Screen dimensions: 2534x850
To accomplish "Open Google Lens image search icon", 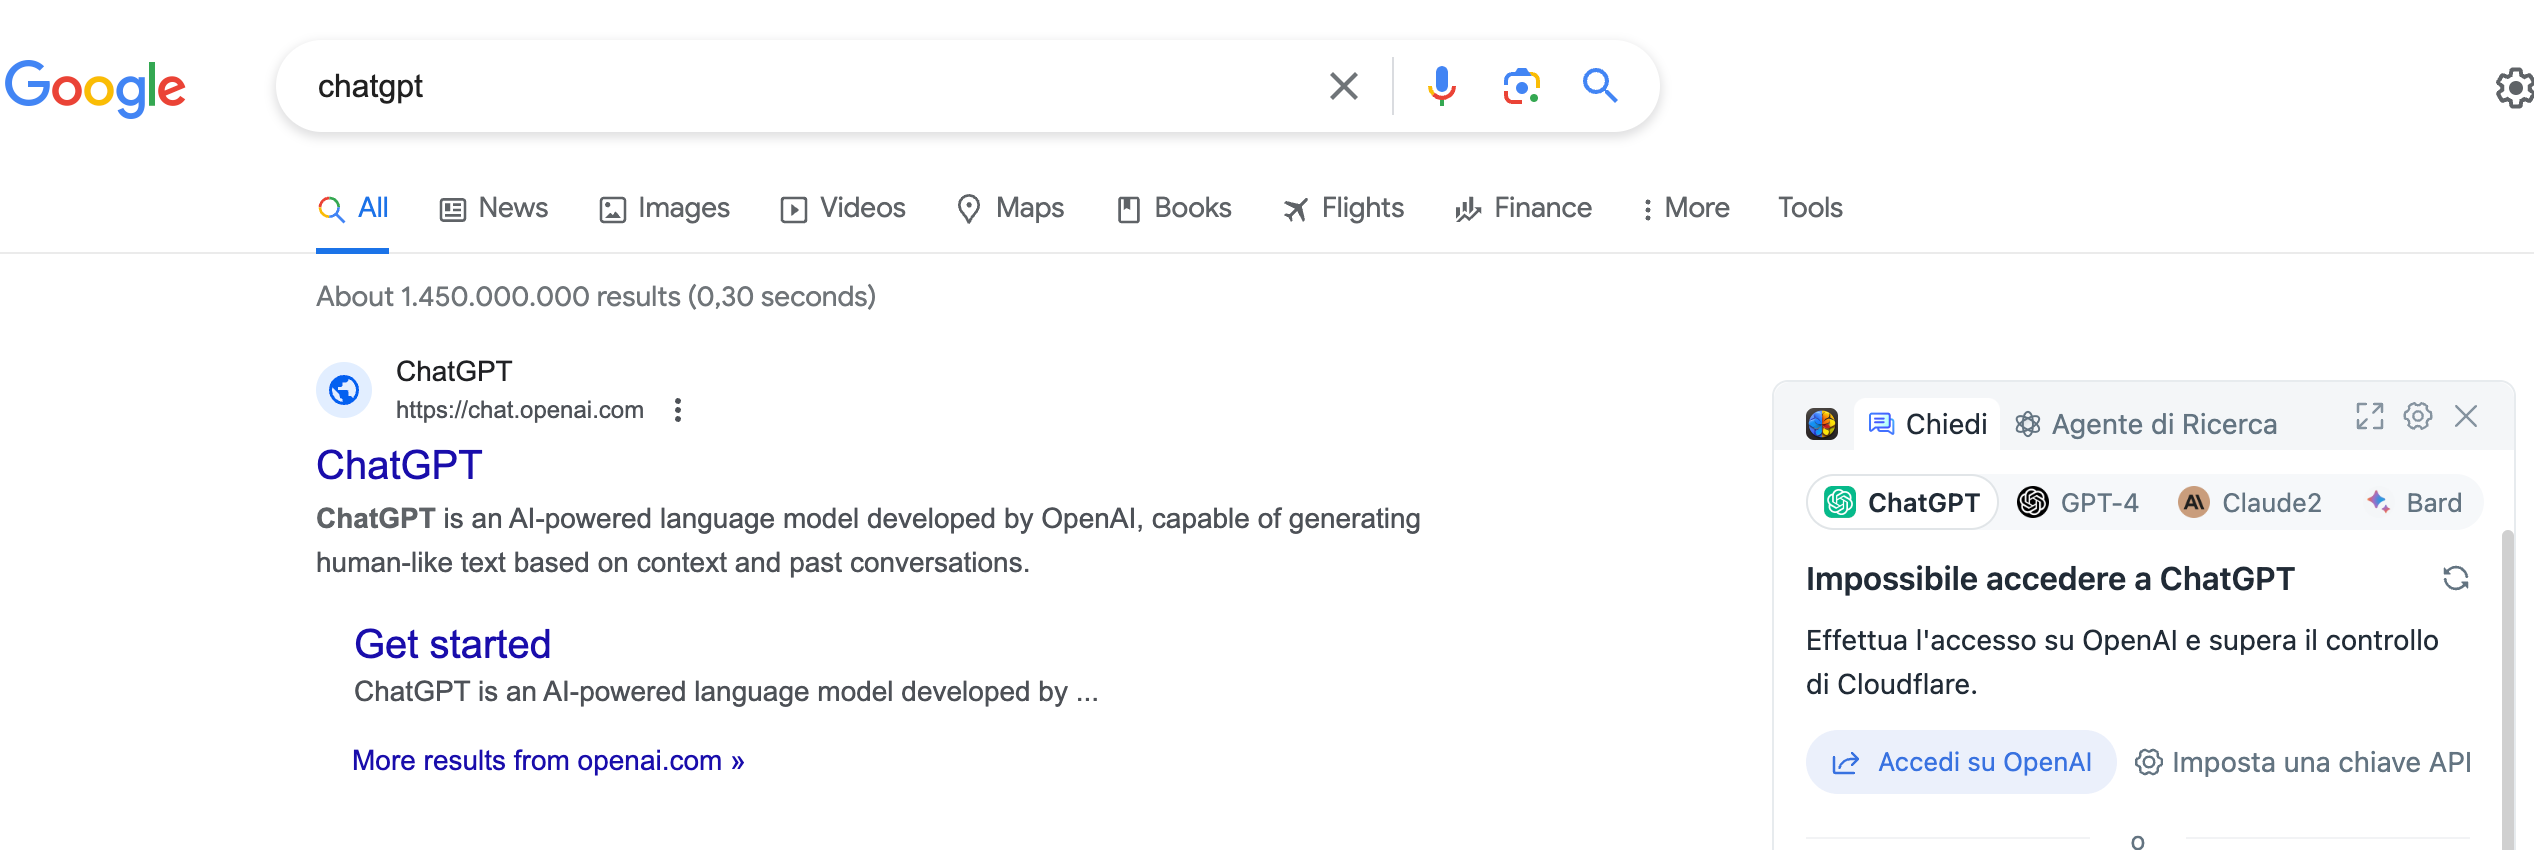I will click(1521, 86).
